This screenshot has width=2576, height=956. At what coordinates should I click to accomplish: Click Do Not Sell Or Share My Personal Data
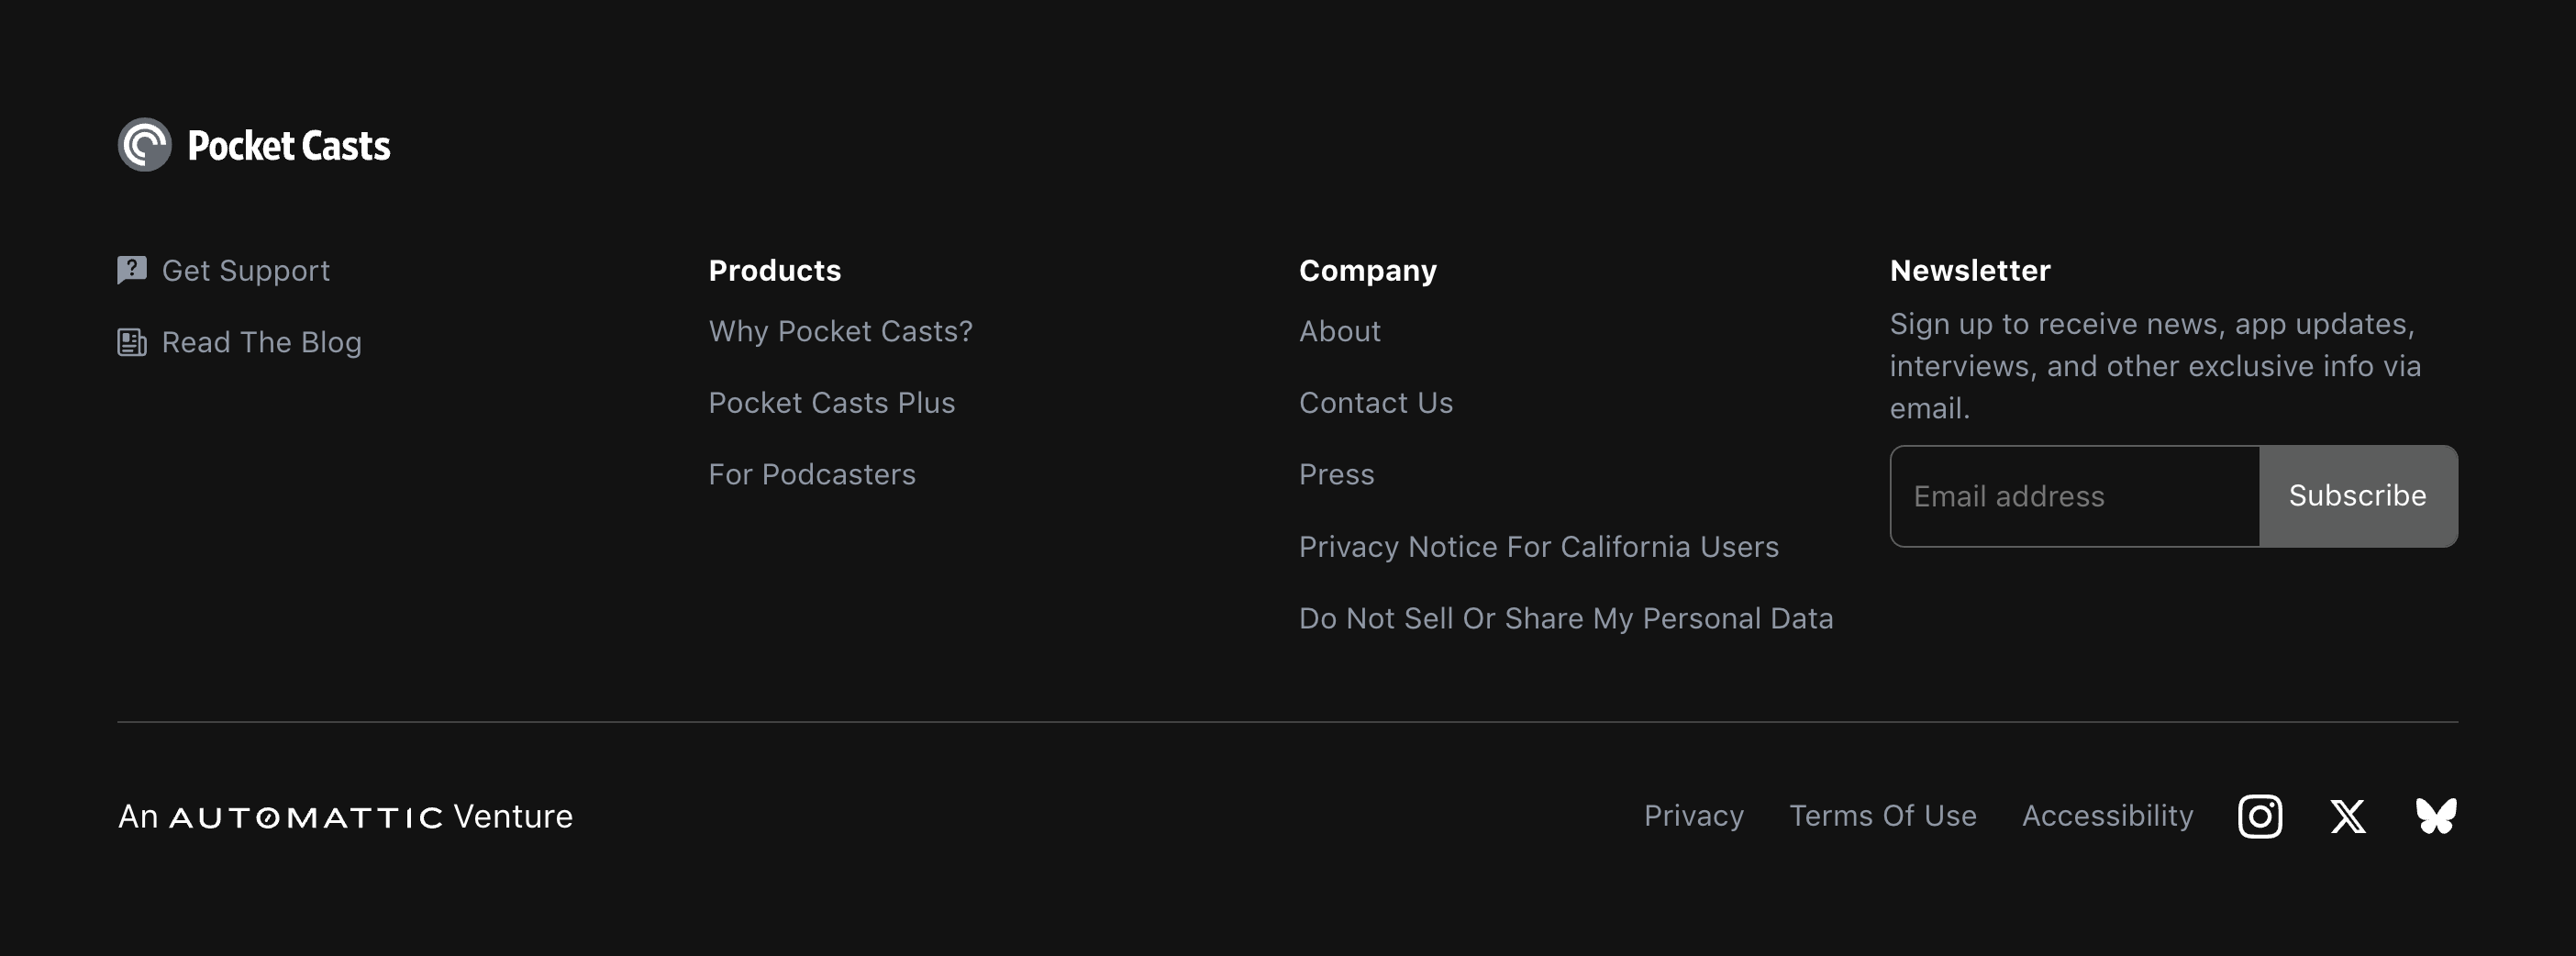[x=1565, y=618]
